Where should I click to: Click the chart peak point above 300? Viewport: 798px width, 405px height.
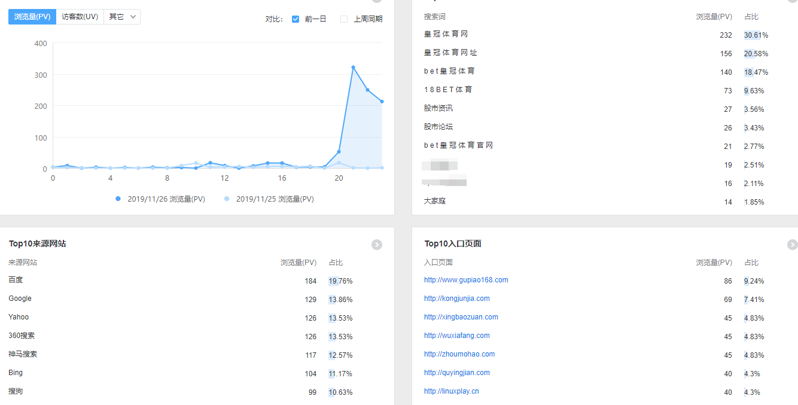click(353, 67)
